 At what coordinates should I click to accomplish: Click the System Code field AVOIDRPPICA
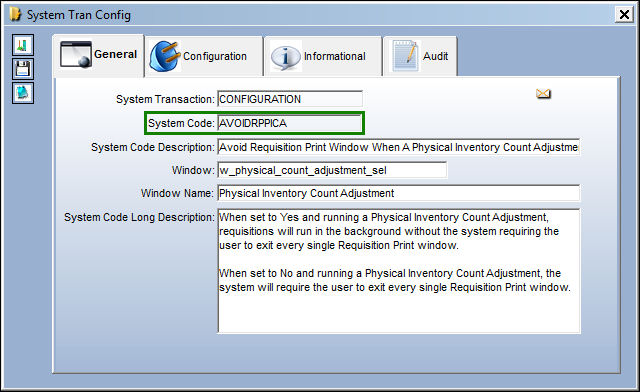tap(290, 123)
